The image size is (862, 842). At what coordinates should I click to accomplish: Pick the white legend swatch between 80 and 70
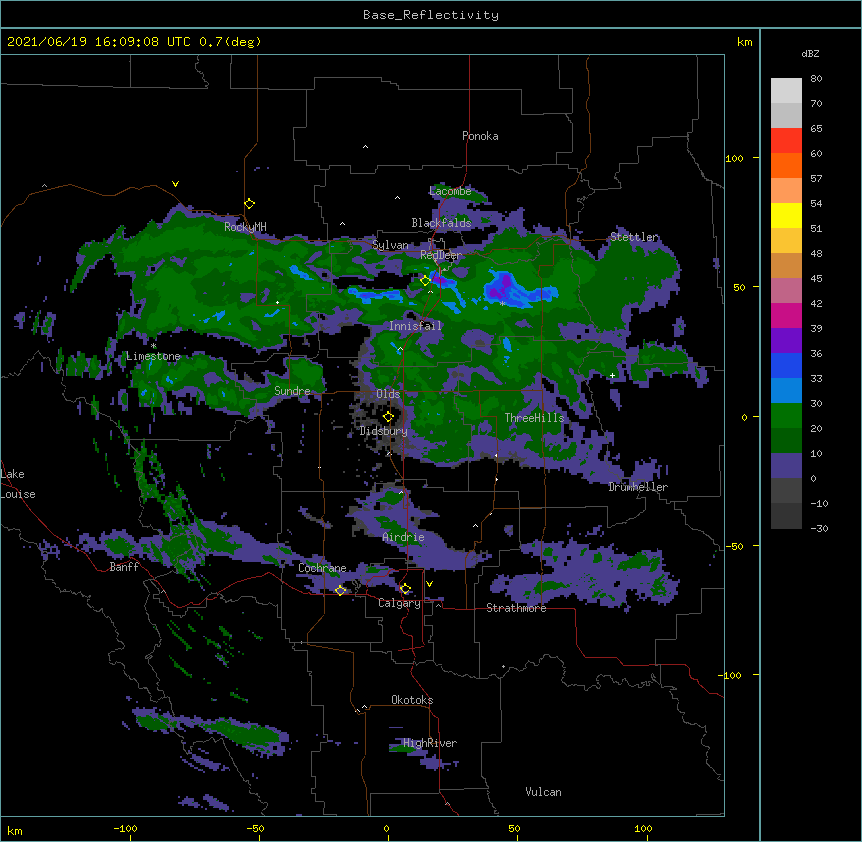click(x=786, y=91)
